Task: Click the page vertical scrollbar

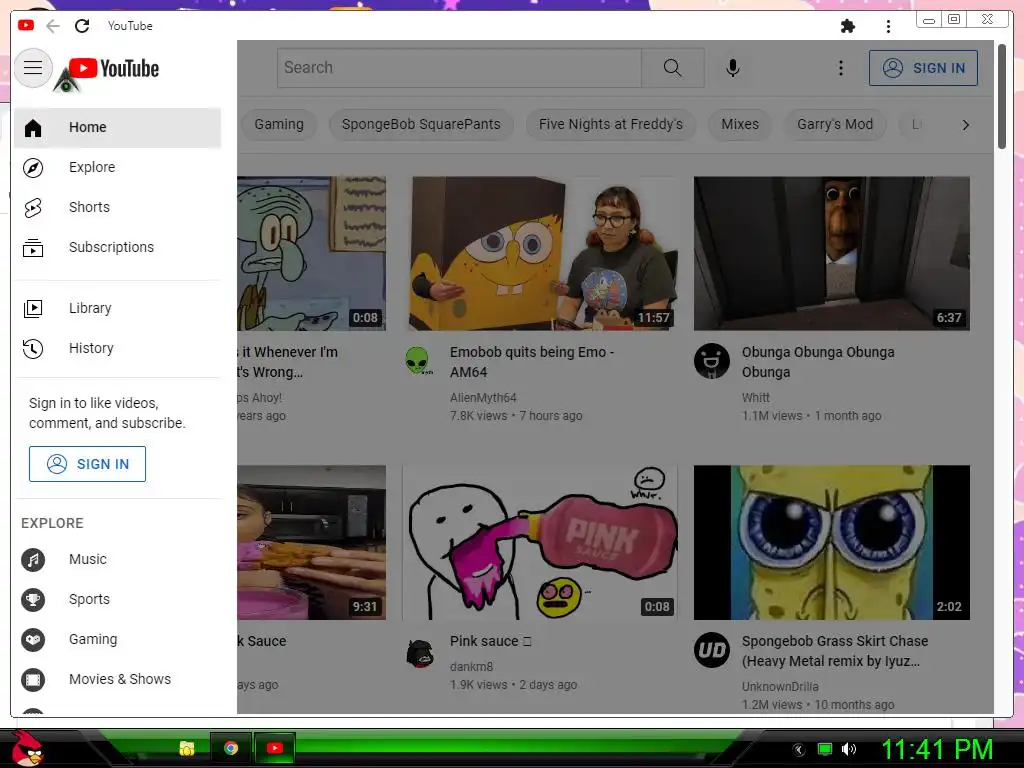Action: pos(1002,97)
